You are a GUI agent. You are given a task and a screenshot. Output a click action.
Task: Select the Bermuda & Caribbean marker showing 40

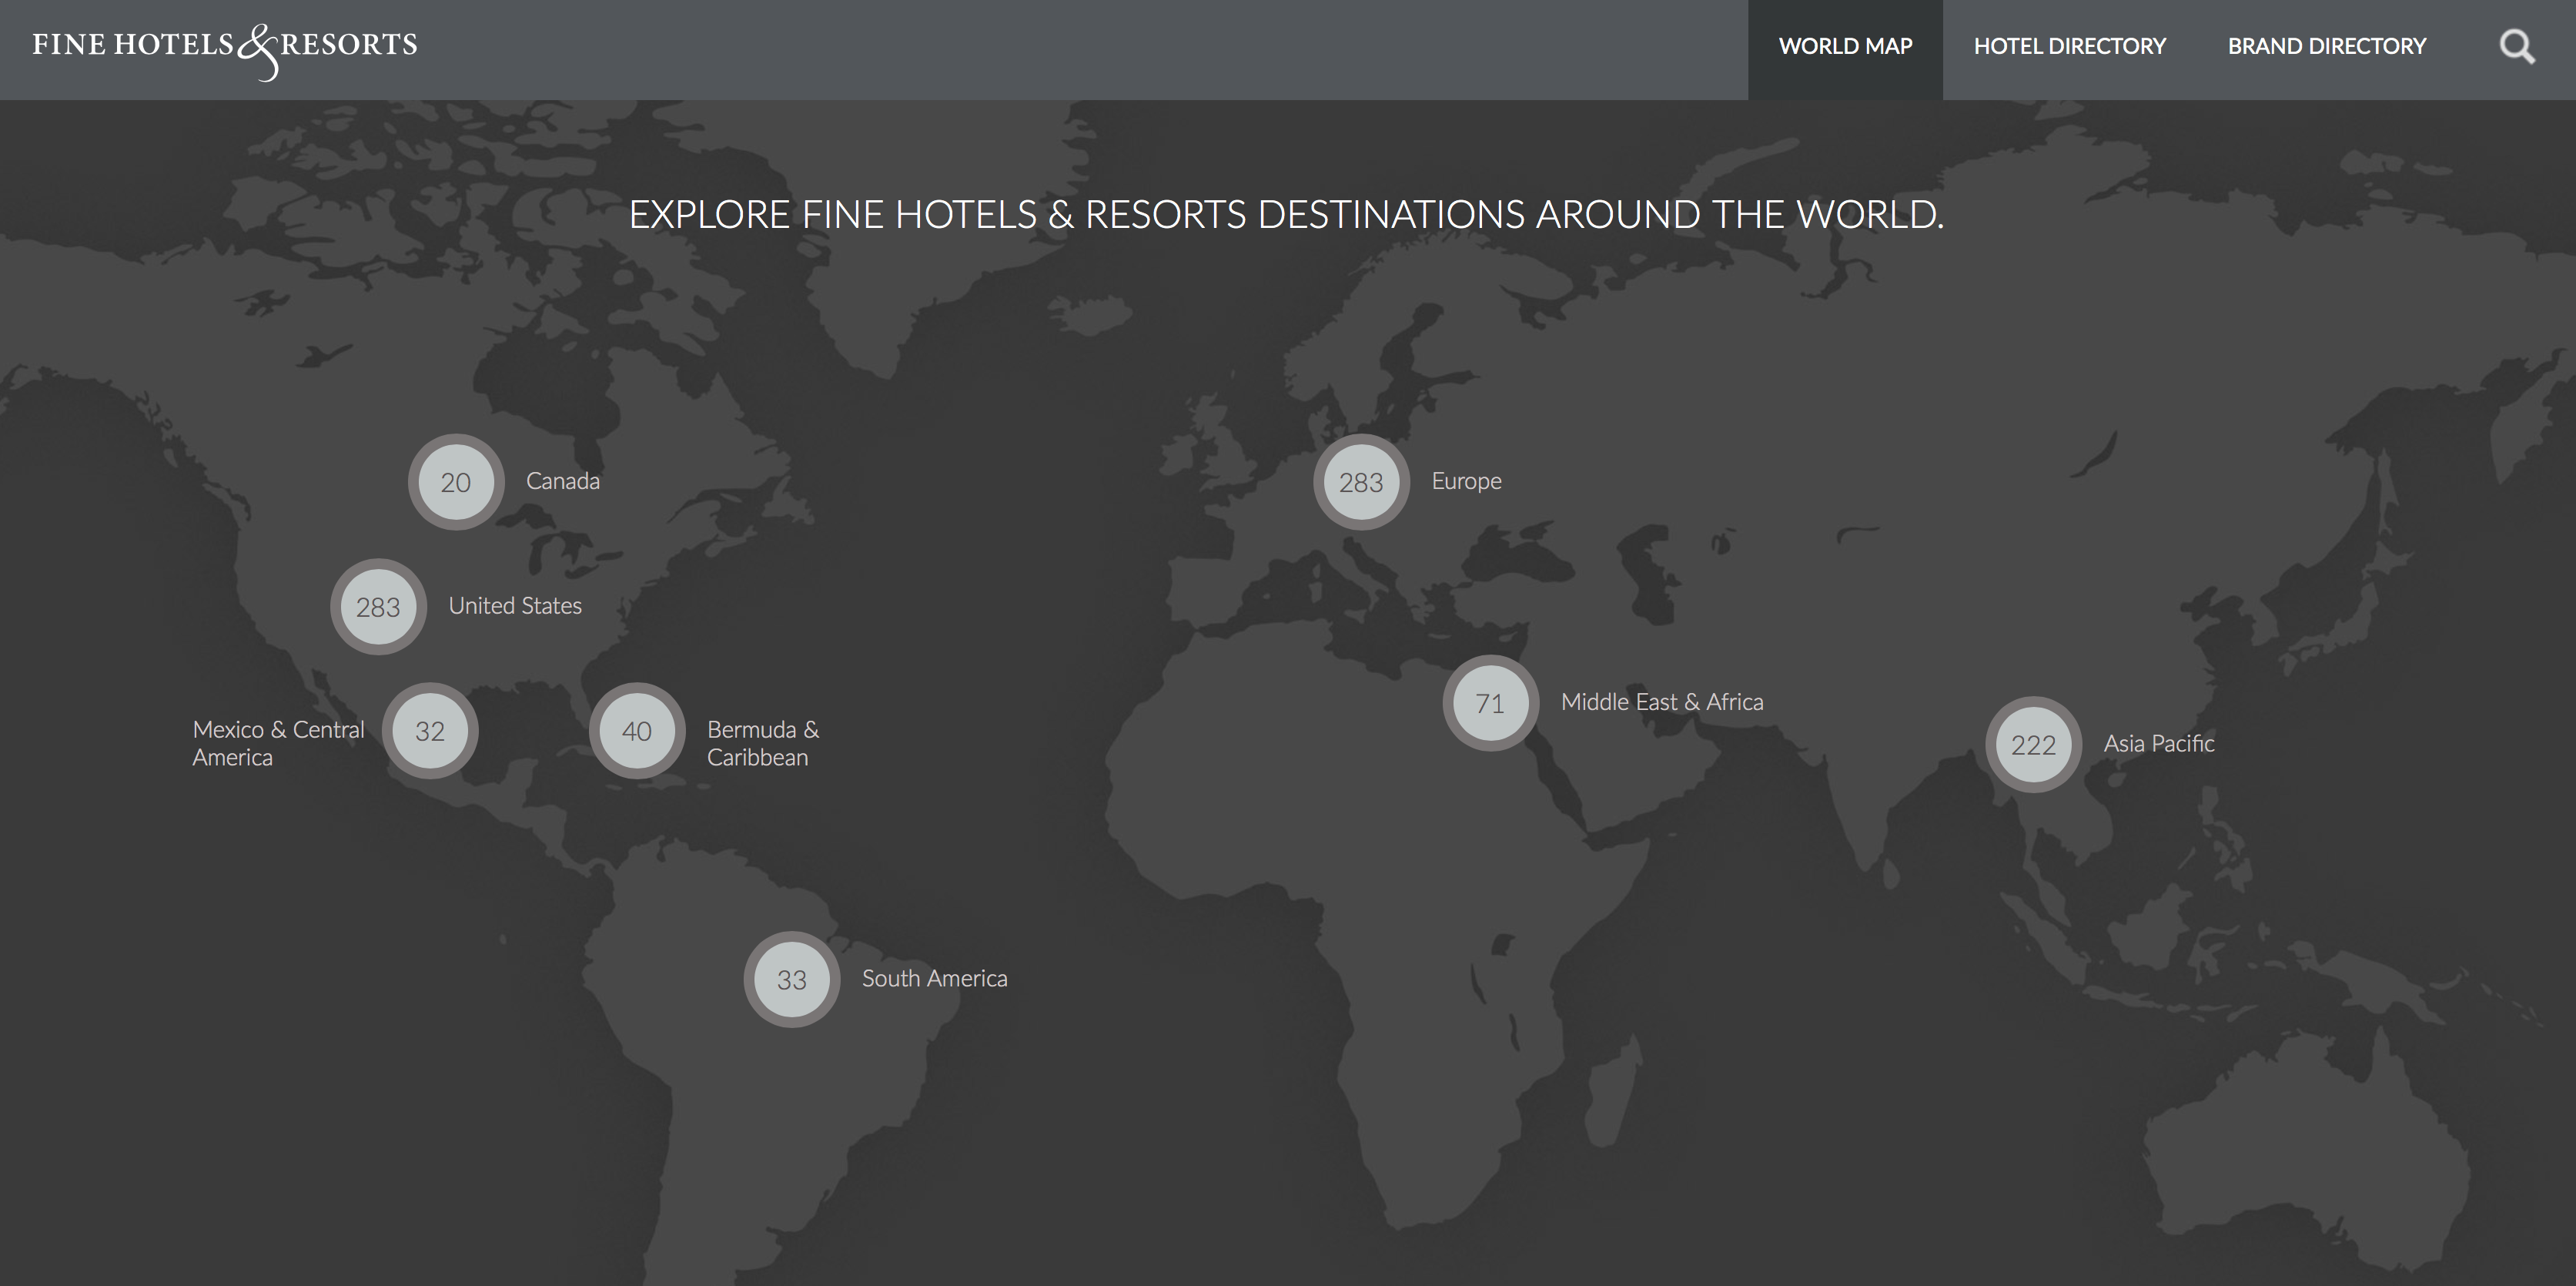637,731
